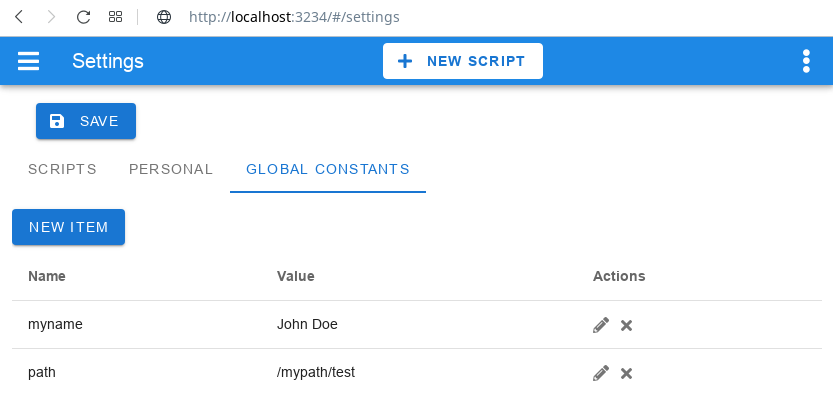The image size is (833, 420).
Task: Open the hamburger navigation menu
Action: tap(28, 61)
